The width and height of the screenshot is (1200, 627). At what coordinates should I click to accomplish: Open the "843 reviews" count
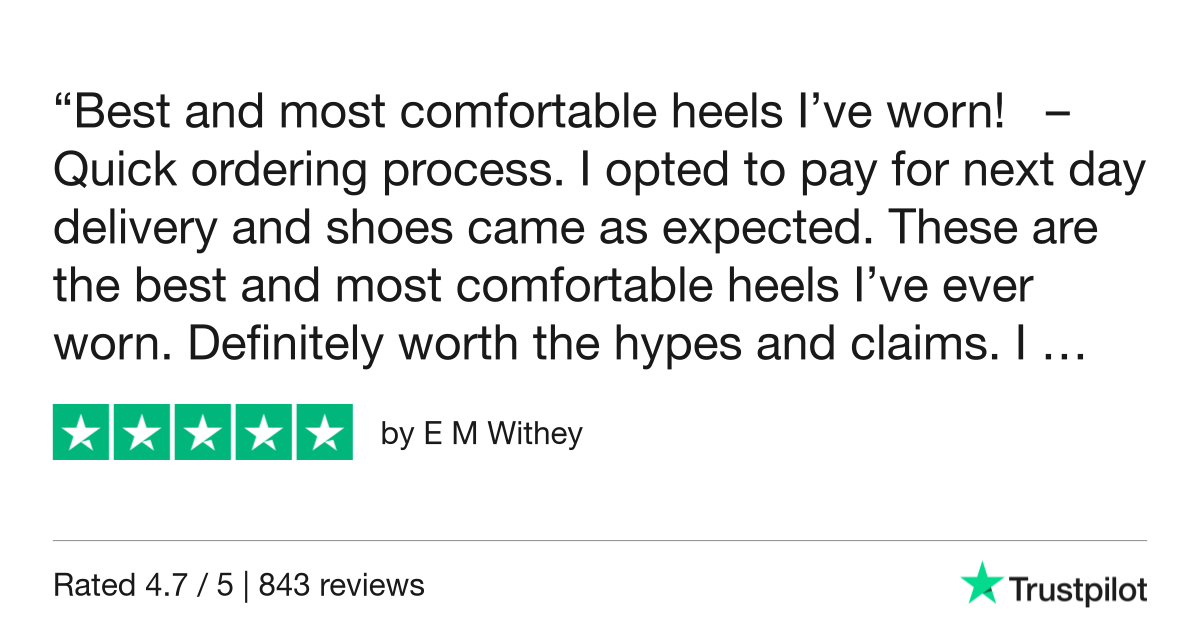coord(341,585)
